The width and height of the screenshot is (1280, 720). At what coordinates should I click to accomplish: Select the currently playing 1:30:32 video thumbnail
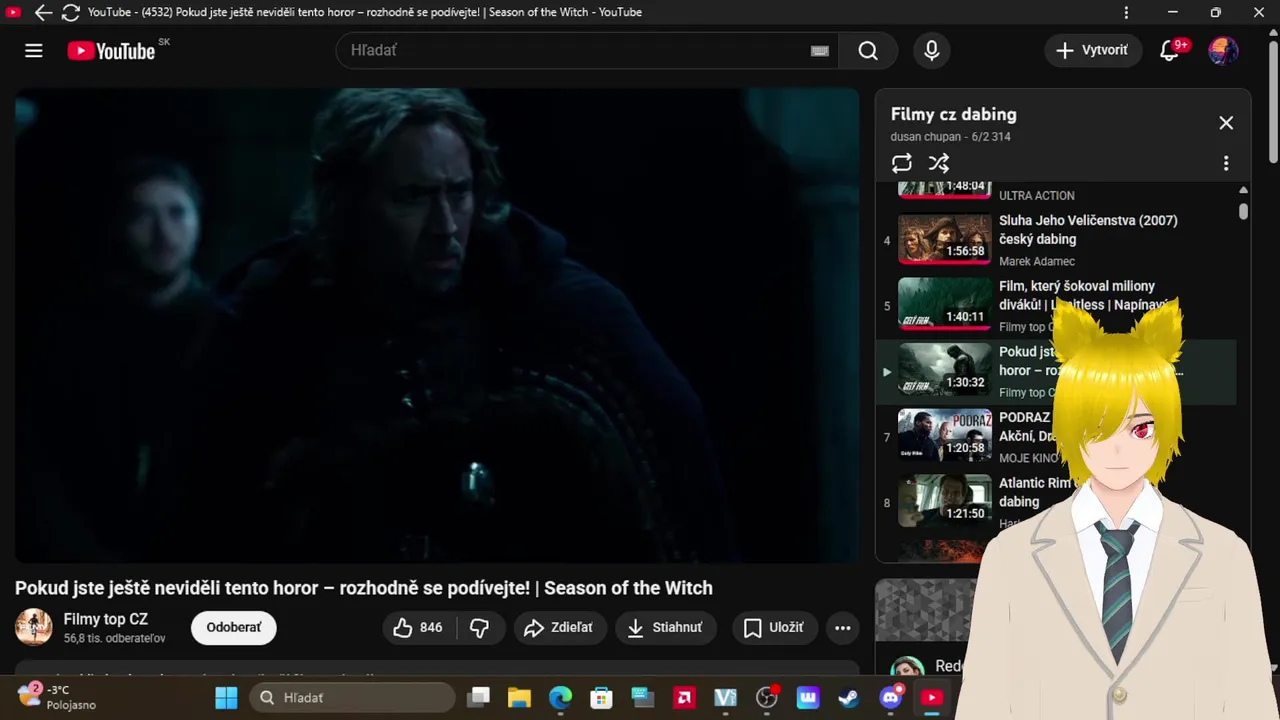944,370
